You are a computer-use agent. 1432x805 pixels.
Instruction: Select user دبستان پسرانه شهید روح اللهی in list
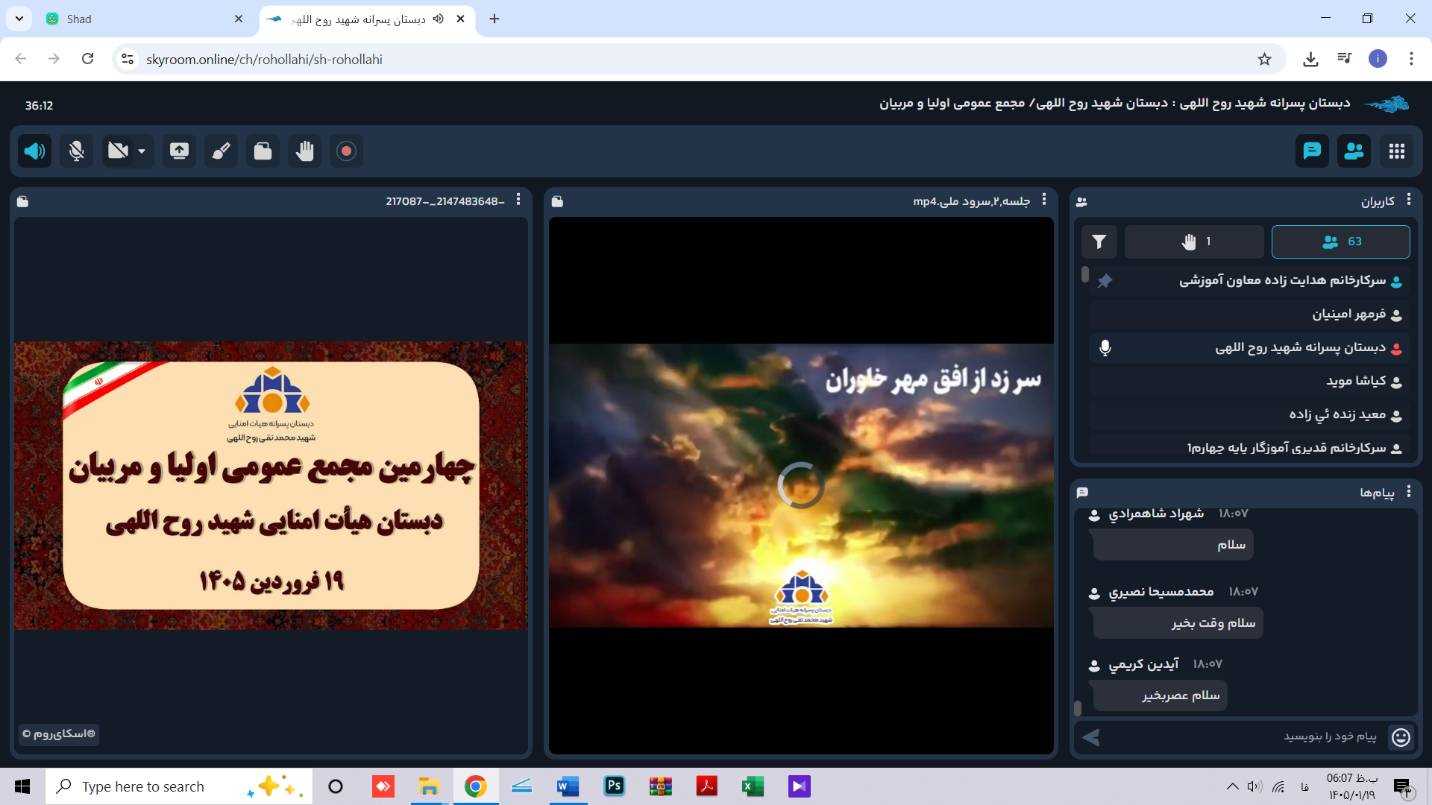[x=1248, y=347]
